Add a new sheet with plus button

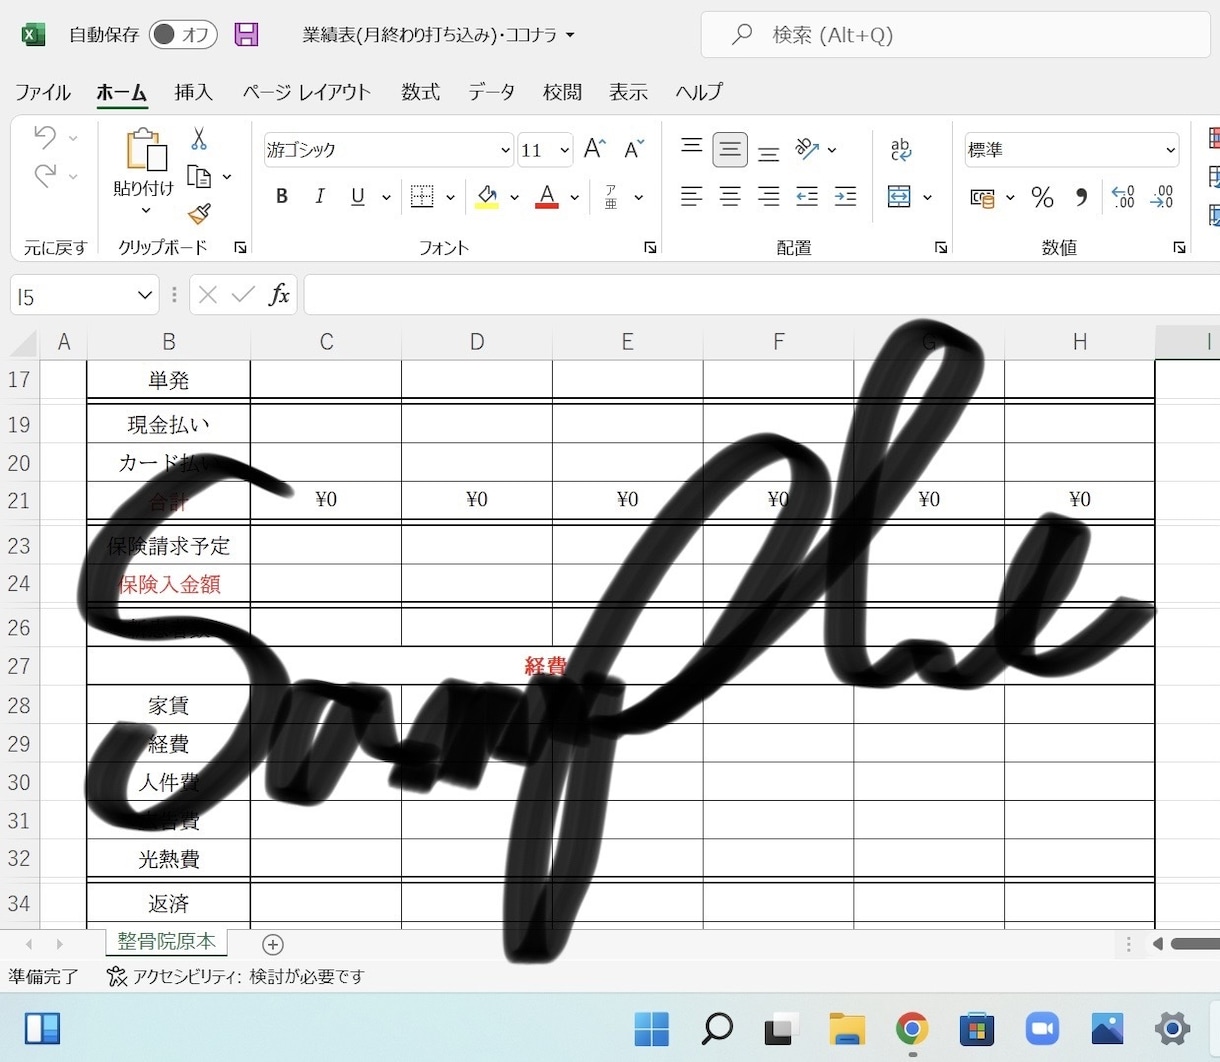272,944
